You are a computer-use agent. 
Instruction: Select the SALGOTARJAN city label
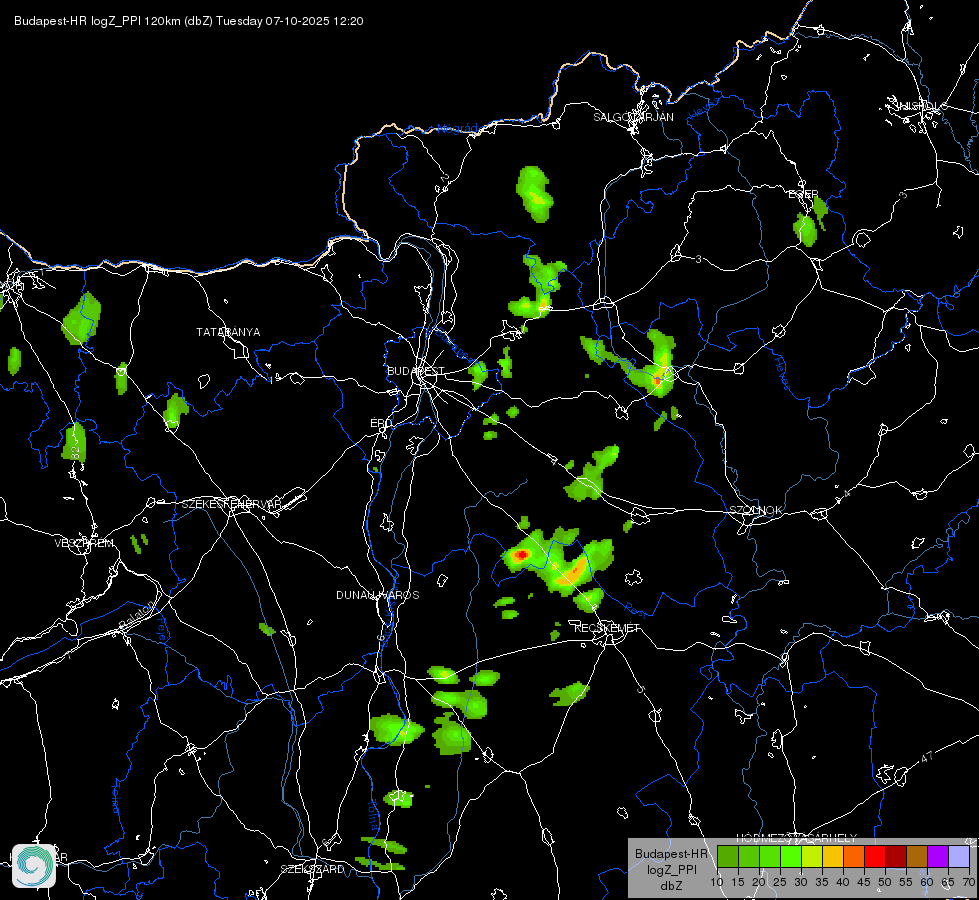(x=633, y=117)
